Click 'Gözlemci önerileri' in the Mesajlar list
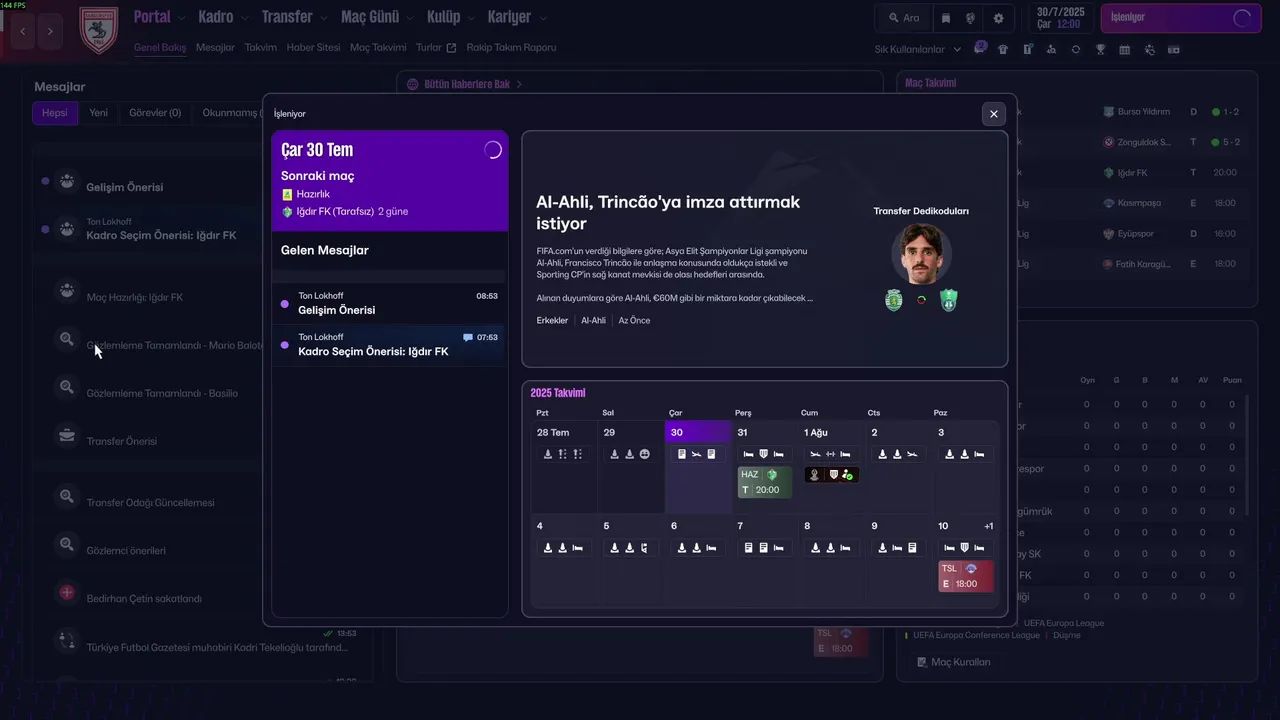Screen dimensions: 1280x720 tap(126, 551)
